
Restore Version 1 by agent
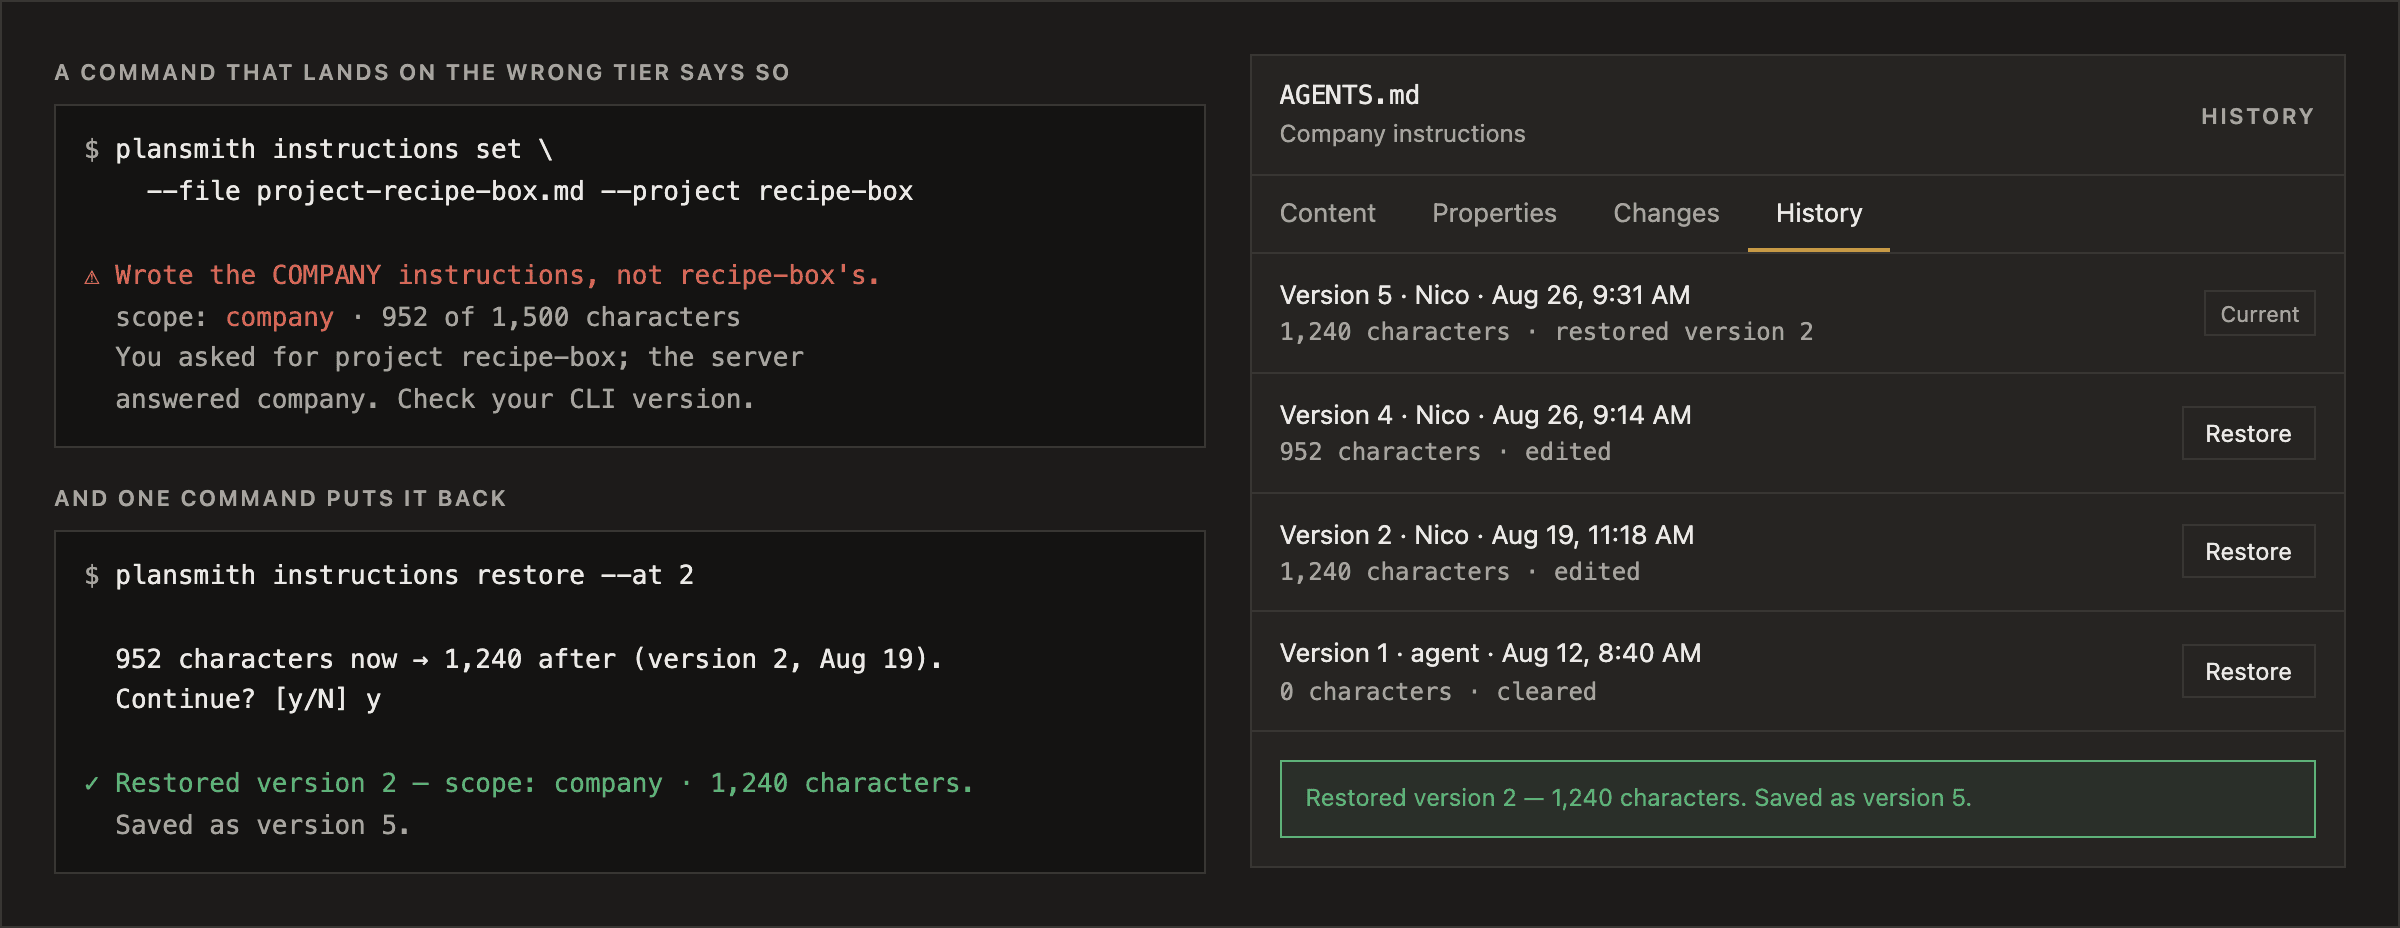tap(2248, 671)
